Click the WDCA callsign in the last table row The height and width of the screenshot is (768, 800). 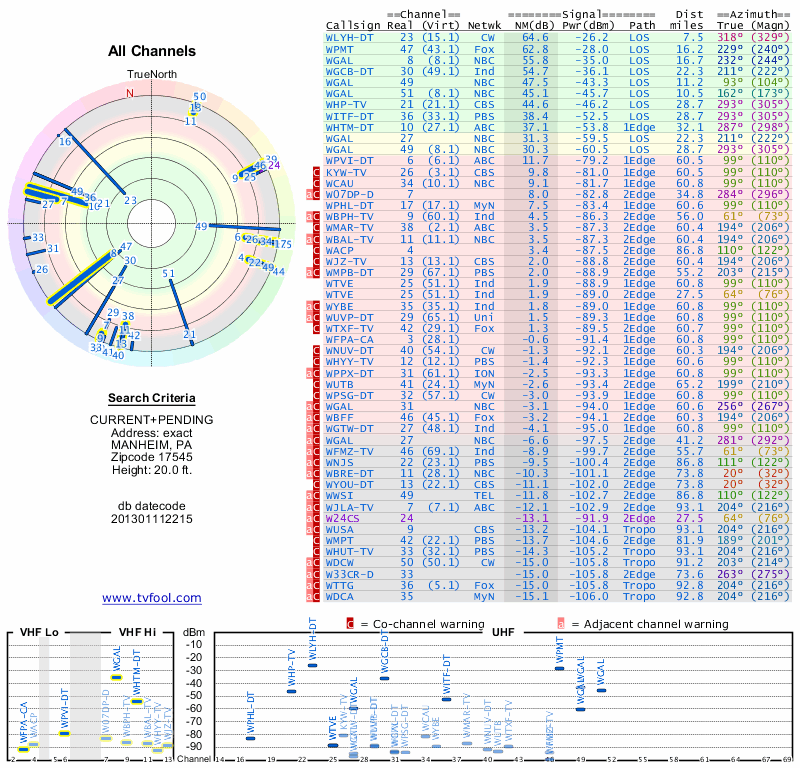point(339,596)
